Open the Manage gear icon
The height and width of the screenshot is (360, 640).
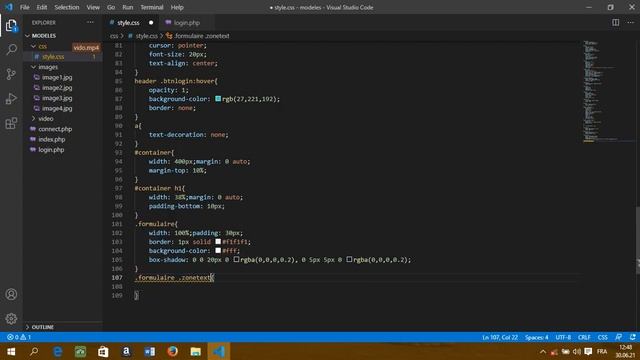11,318
